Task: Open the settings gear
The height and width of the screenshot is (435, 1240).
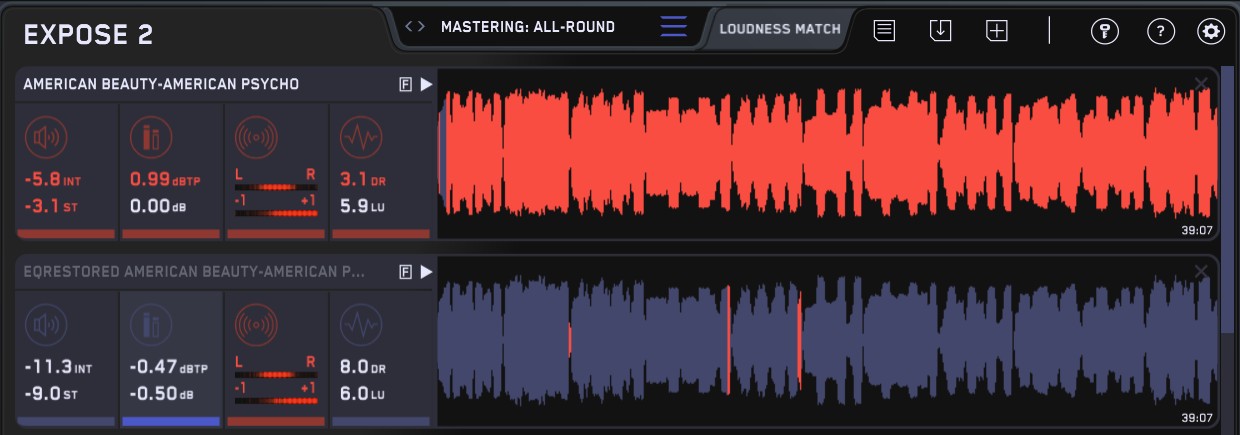Action: click(1211, 31)
